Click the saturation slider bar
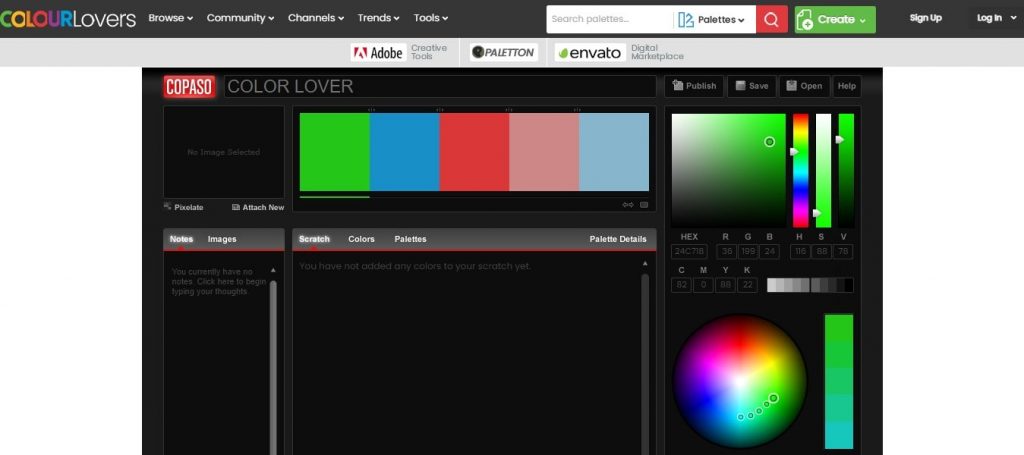Viewport: 1024px width, 455px height. [x=824, y=170]
